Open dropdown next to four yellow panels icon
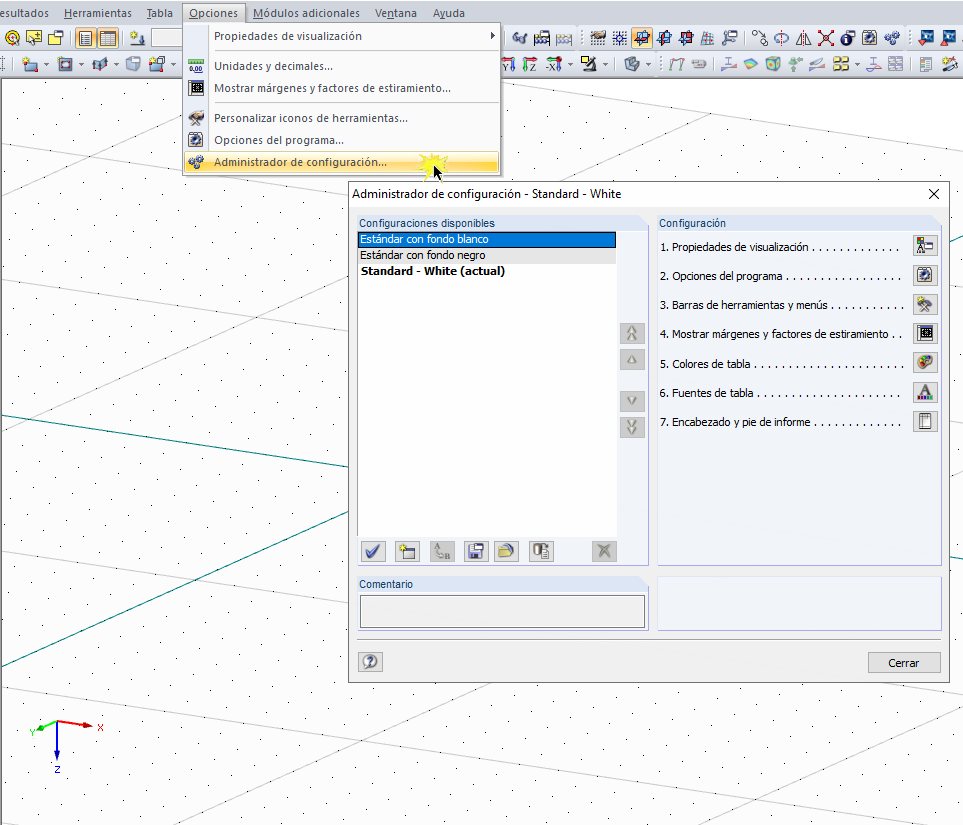The width and height of the screenshot is (963, 825). coord(857,64)
